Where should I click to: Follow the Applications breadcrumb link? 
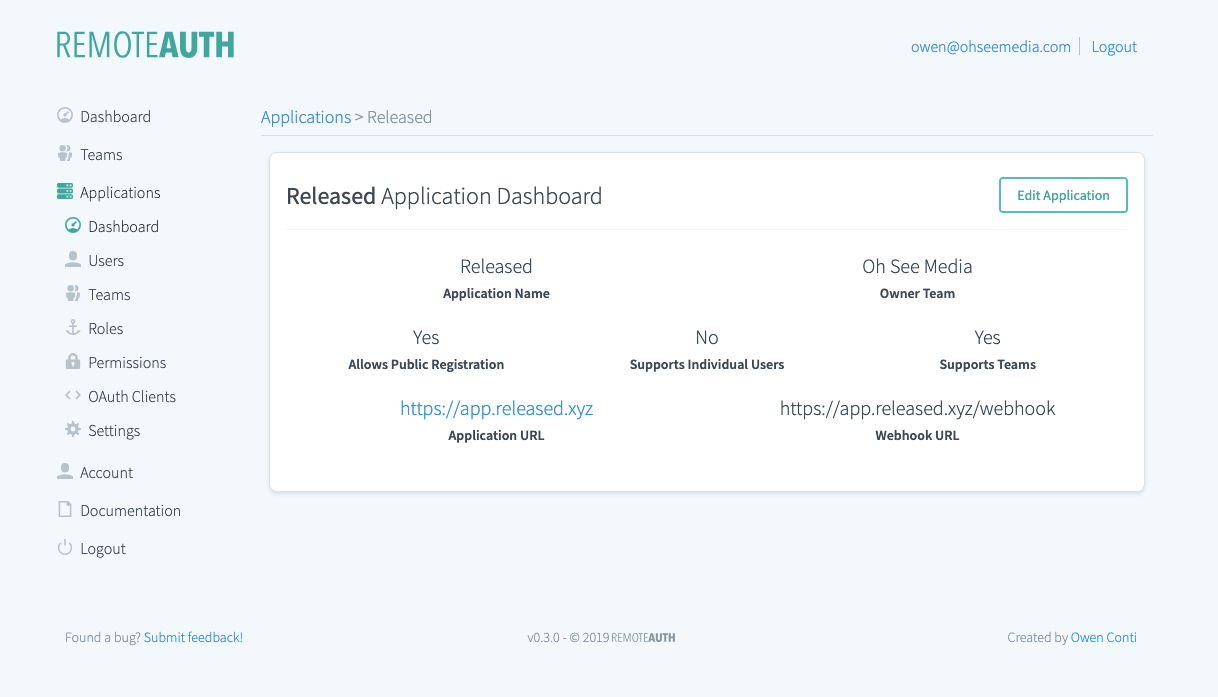pos(305,117)
